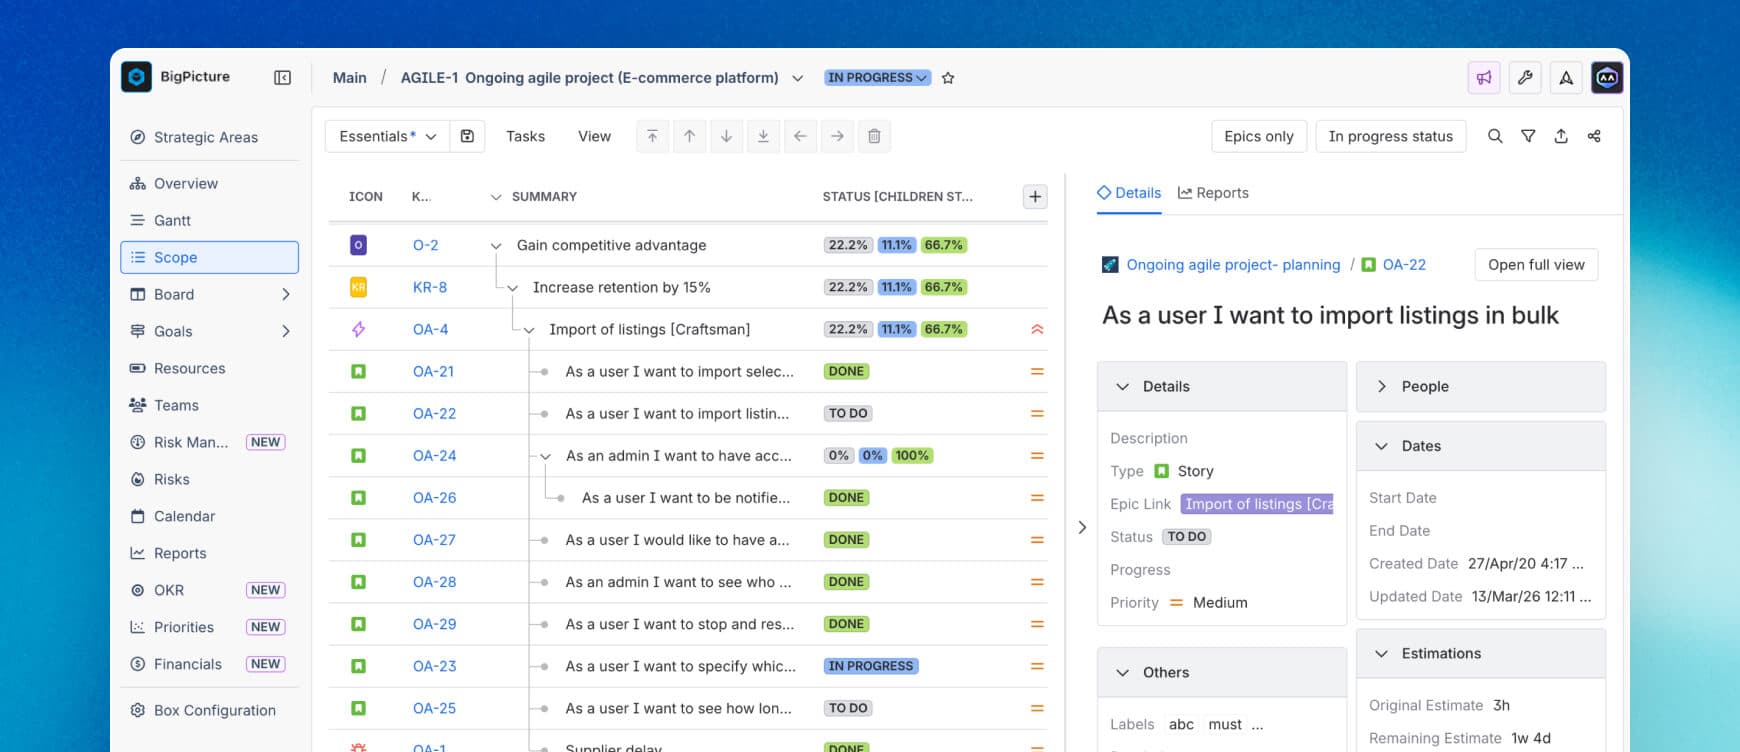The image size is (1740, 752).
Task: Collapse the Increase retention by 15% row
Action: pos(512,288)
